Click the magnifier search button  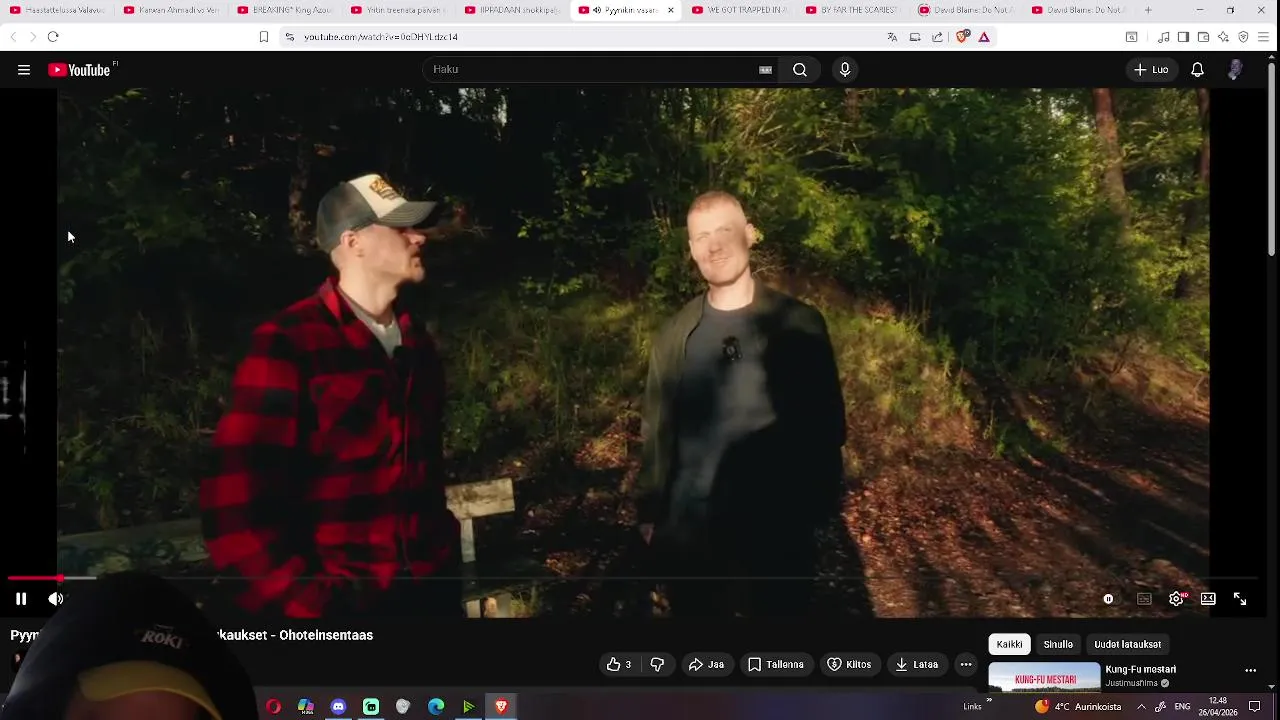pos(800,70)
